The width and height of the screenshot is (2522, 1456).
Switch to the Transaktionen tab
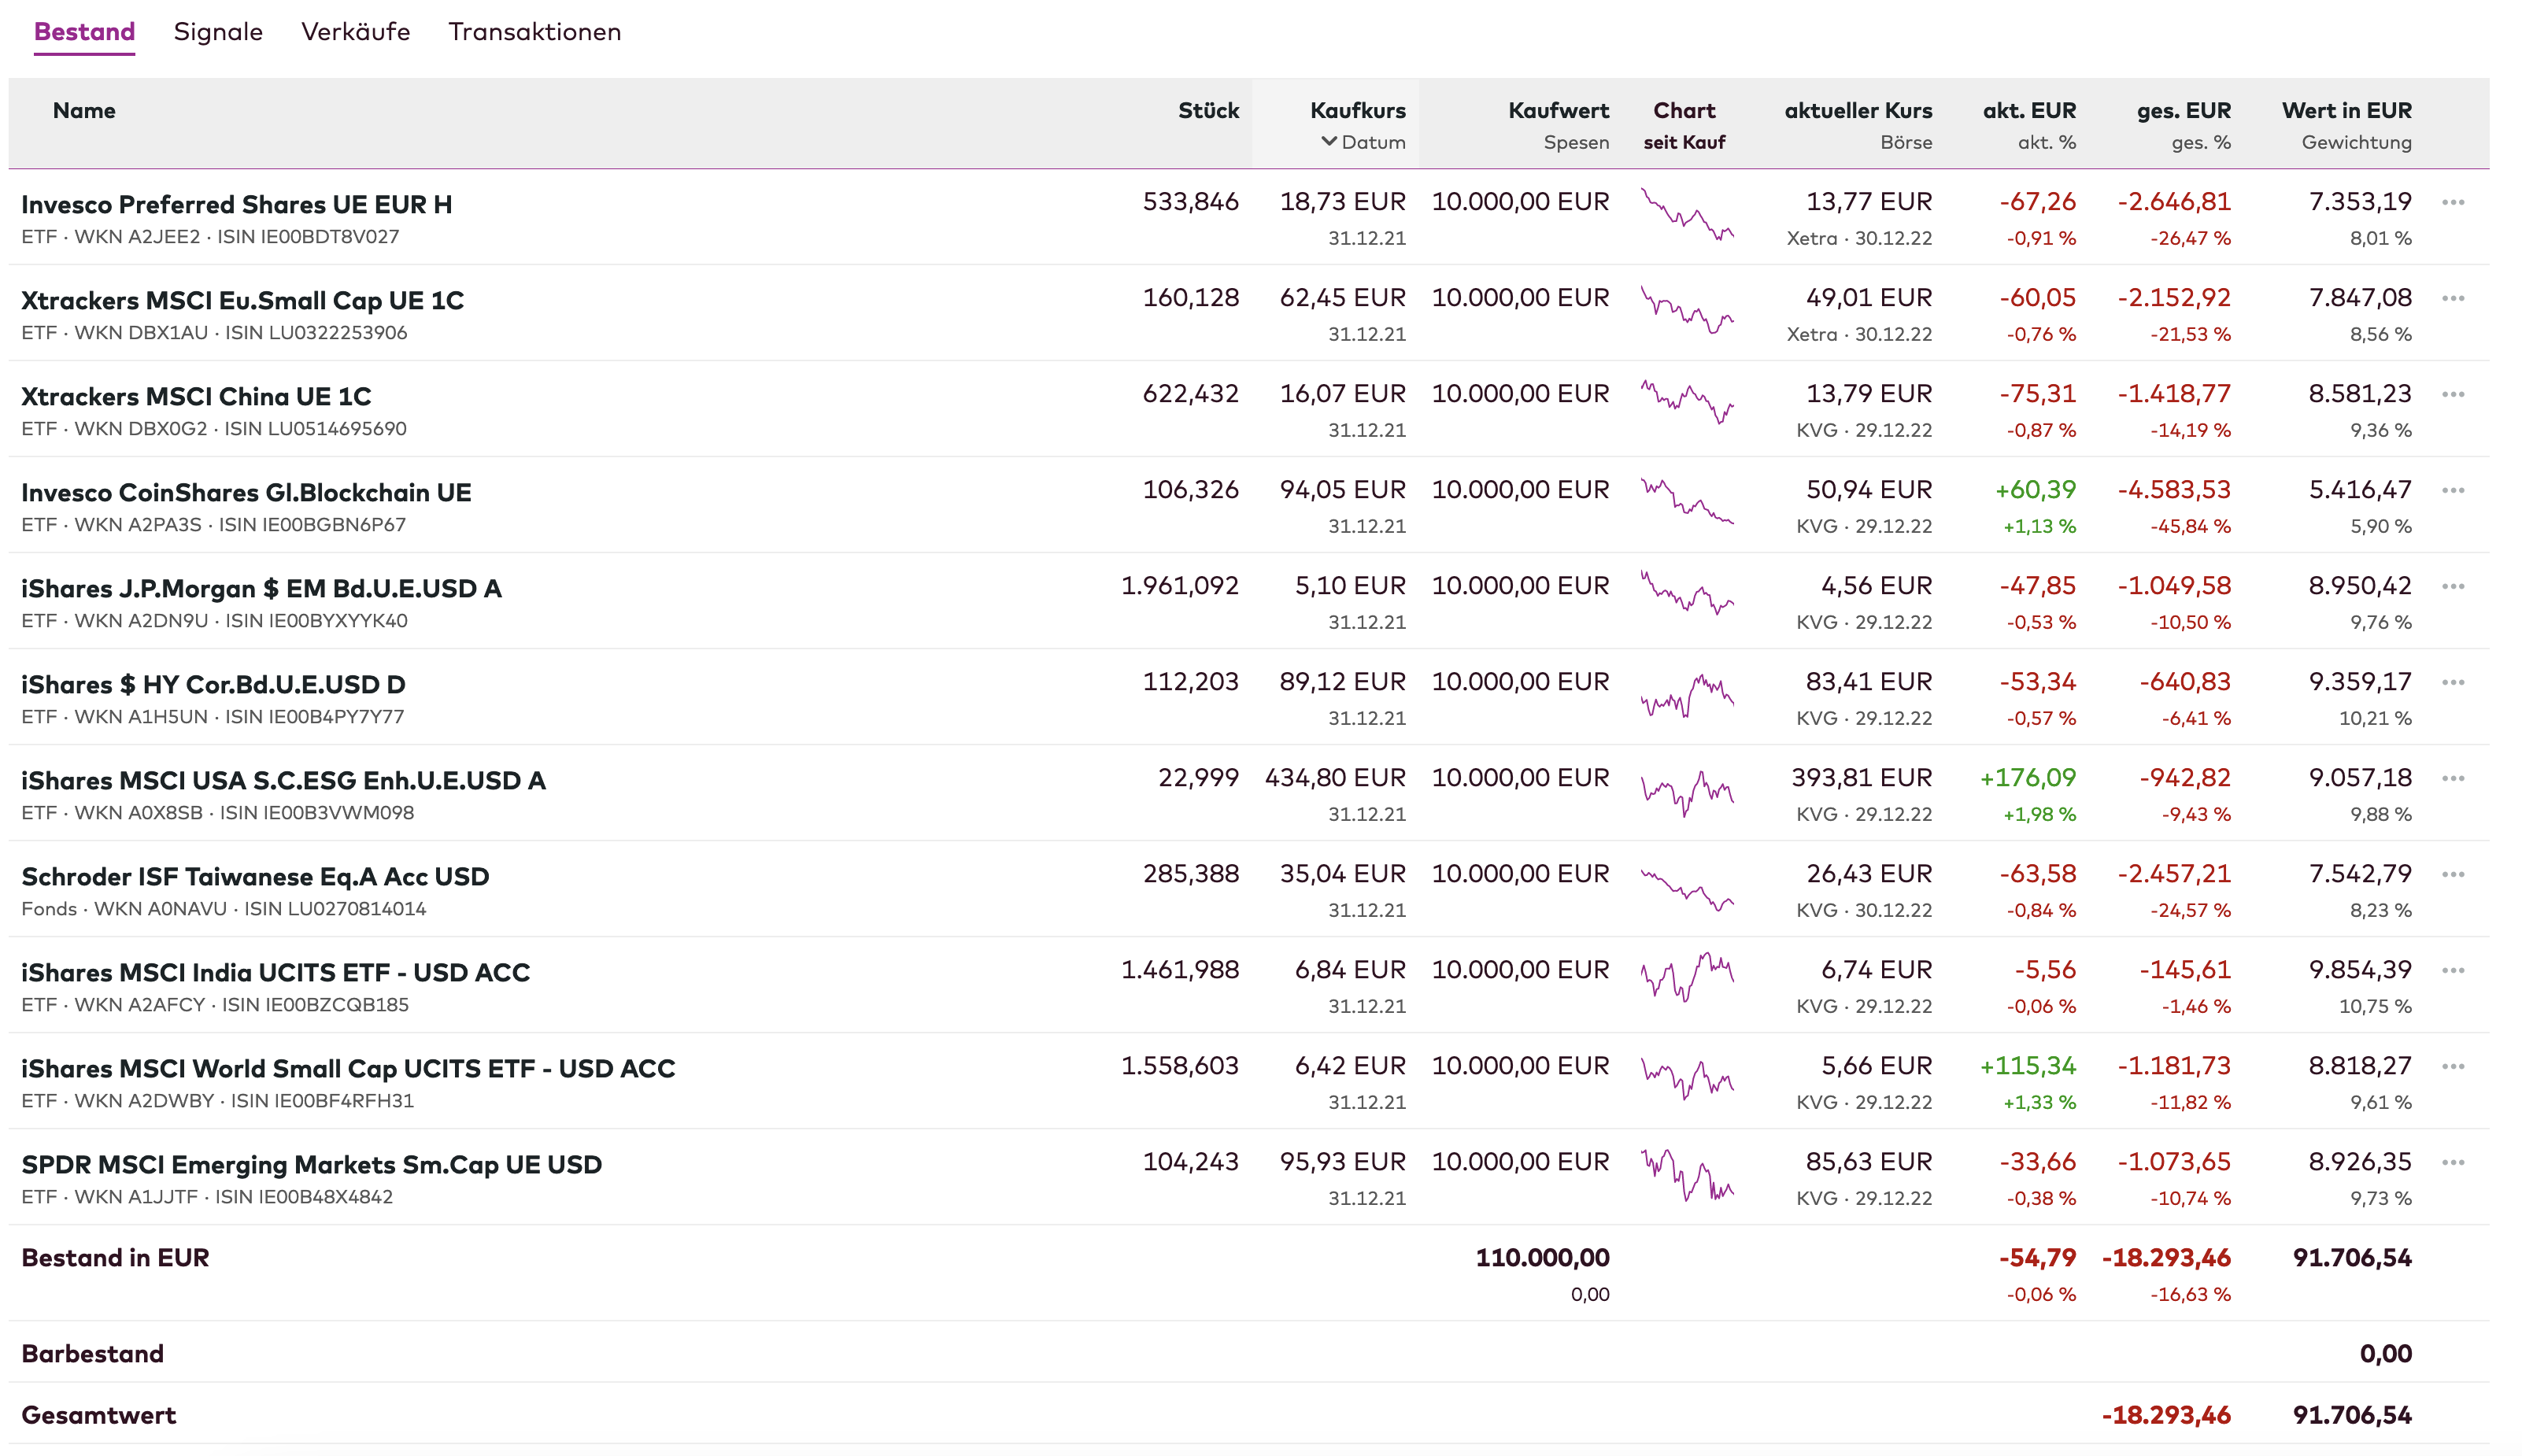click(534, 32)
